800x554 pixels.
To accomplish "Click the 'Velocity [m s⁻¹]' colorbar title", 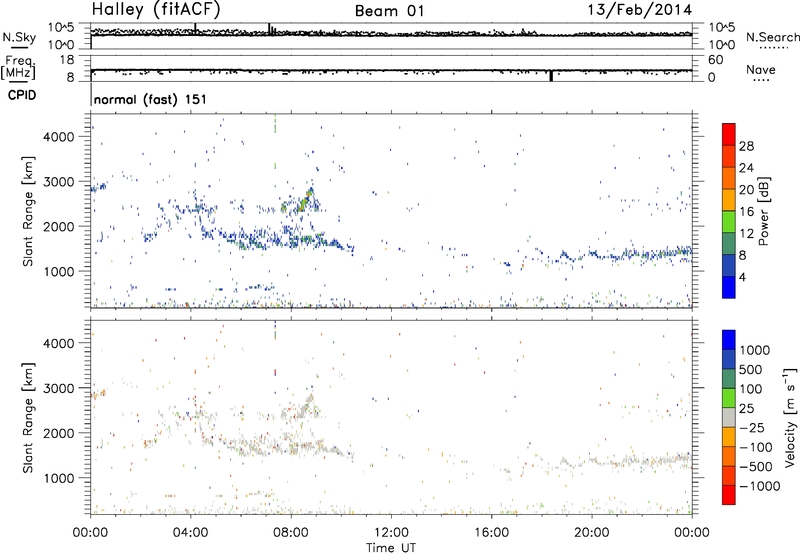I will 790,417.
